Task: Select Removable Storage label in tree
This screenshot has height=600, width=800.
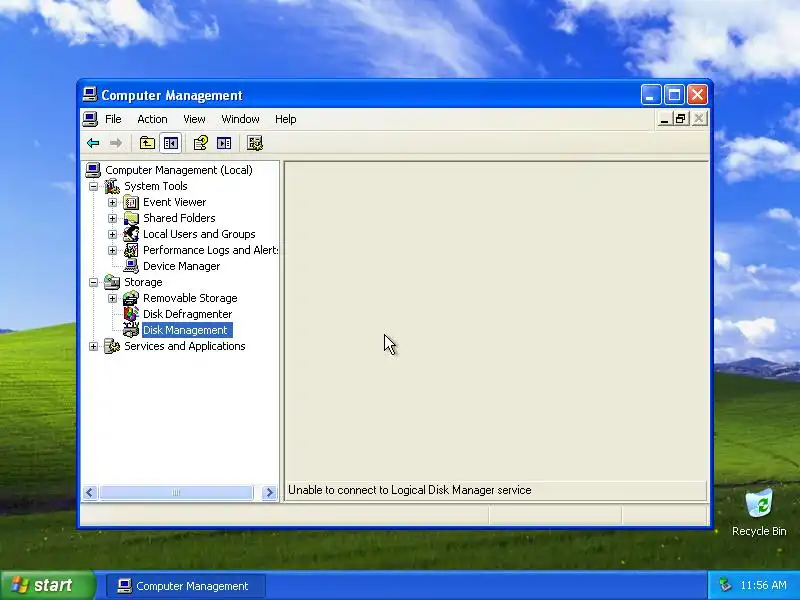Action: (190, 298)
